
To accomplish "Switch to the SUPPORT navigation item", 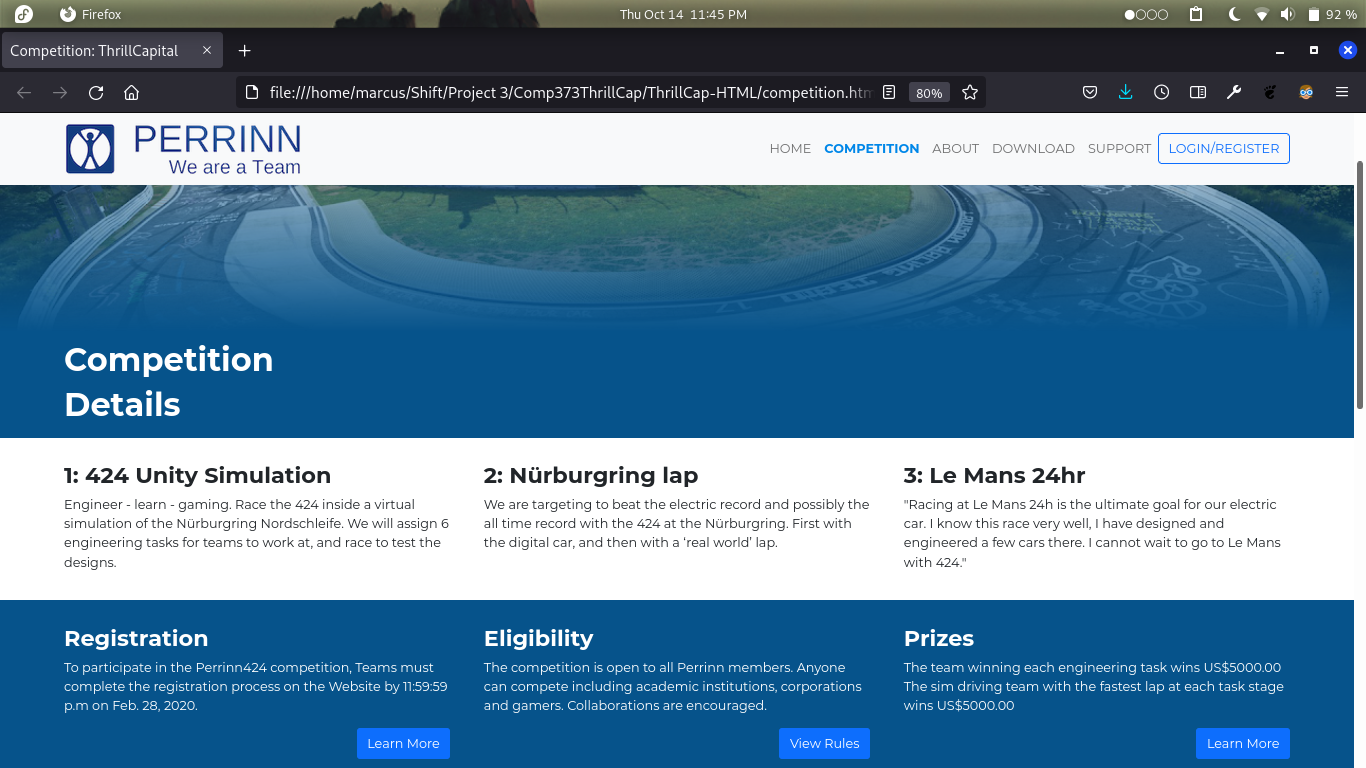I will click(x=1119, y=148).
